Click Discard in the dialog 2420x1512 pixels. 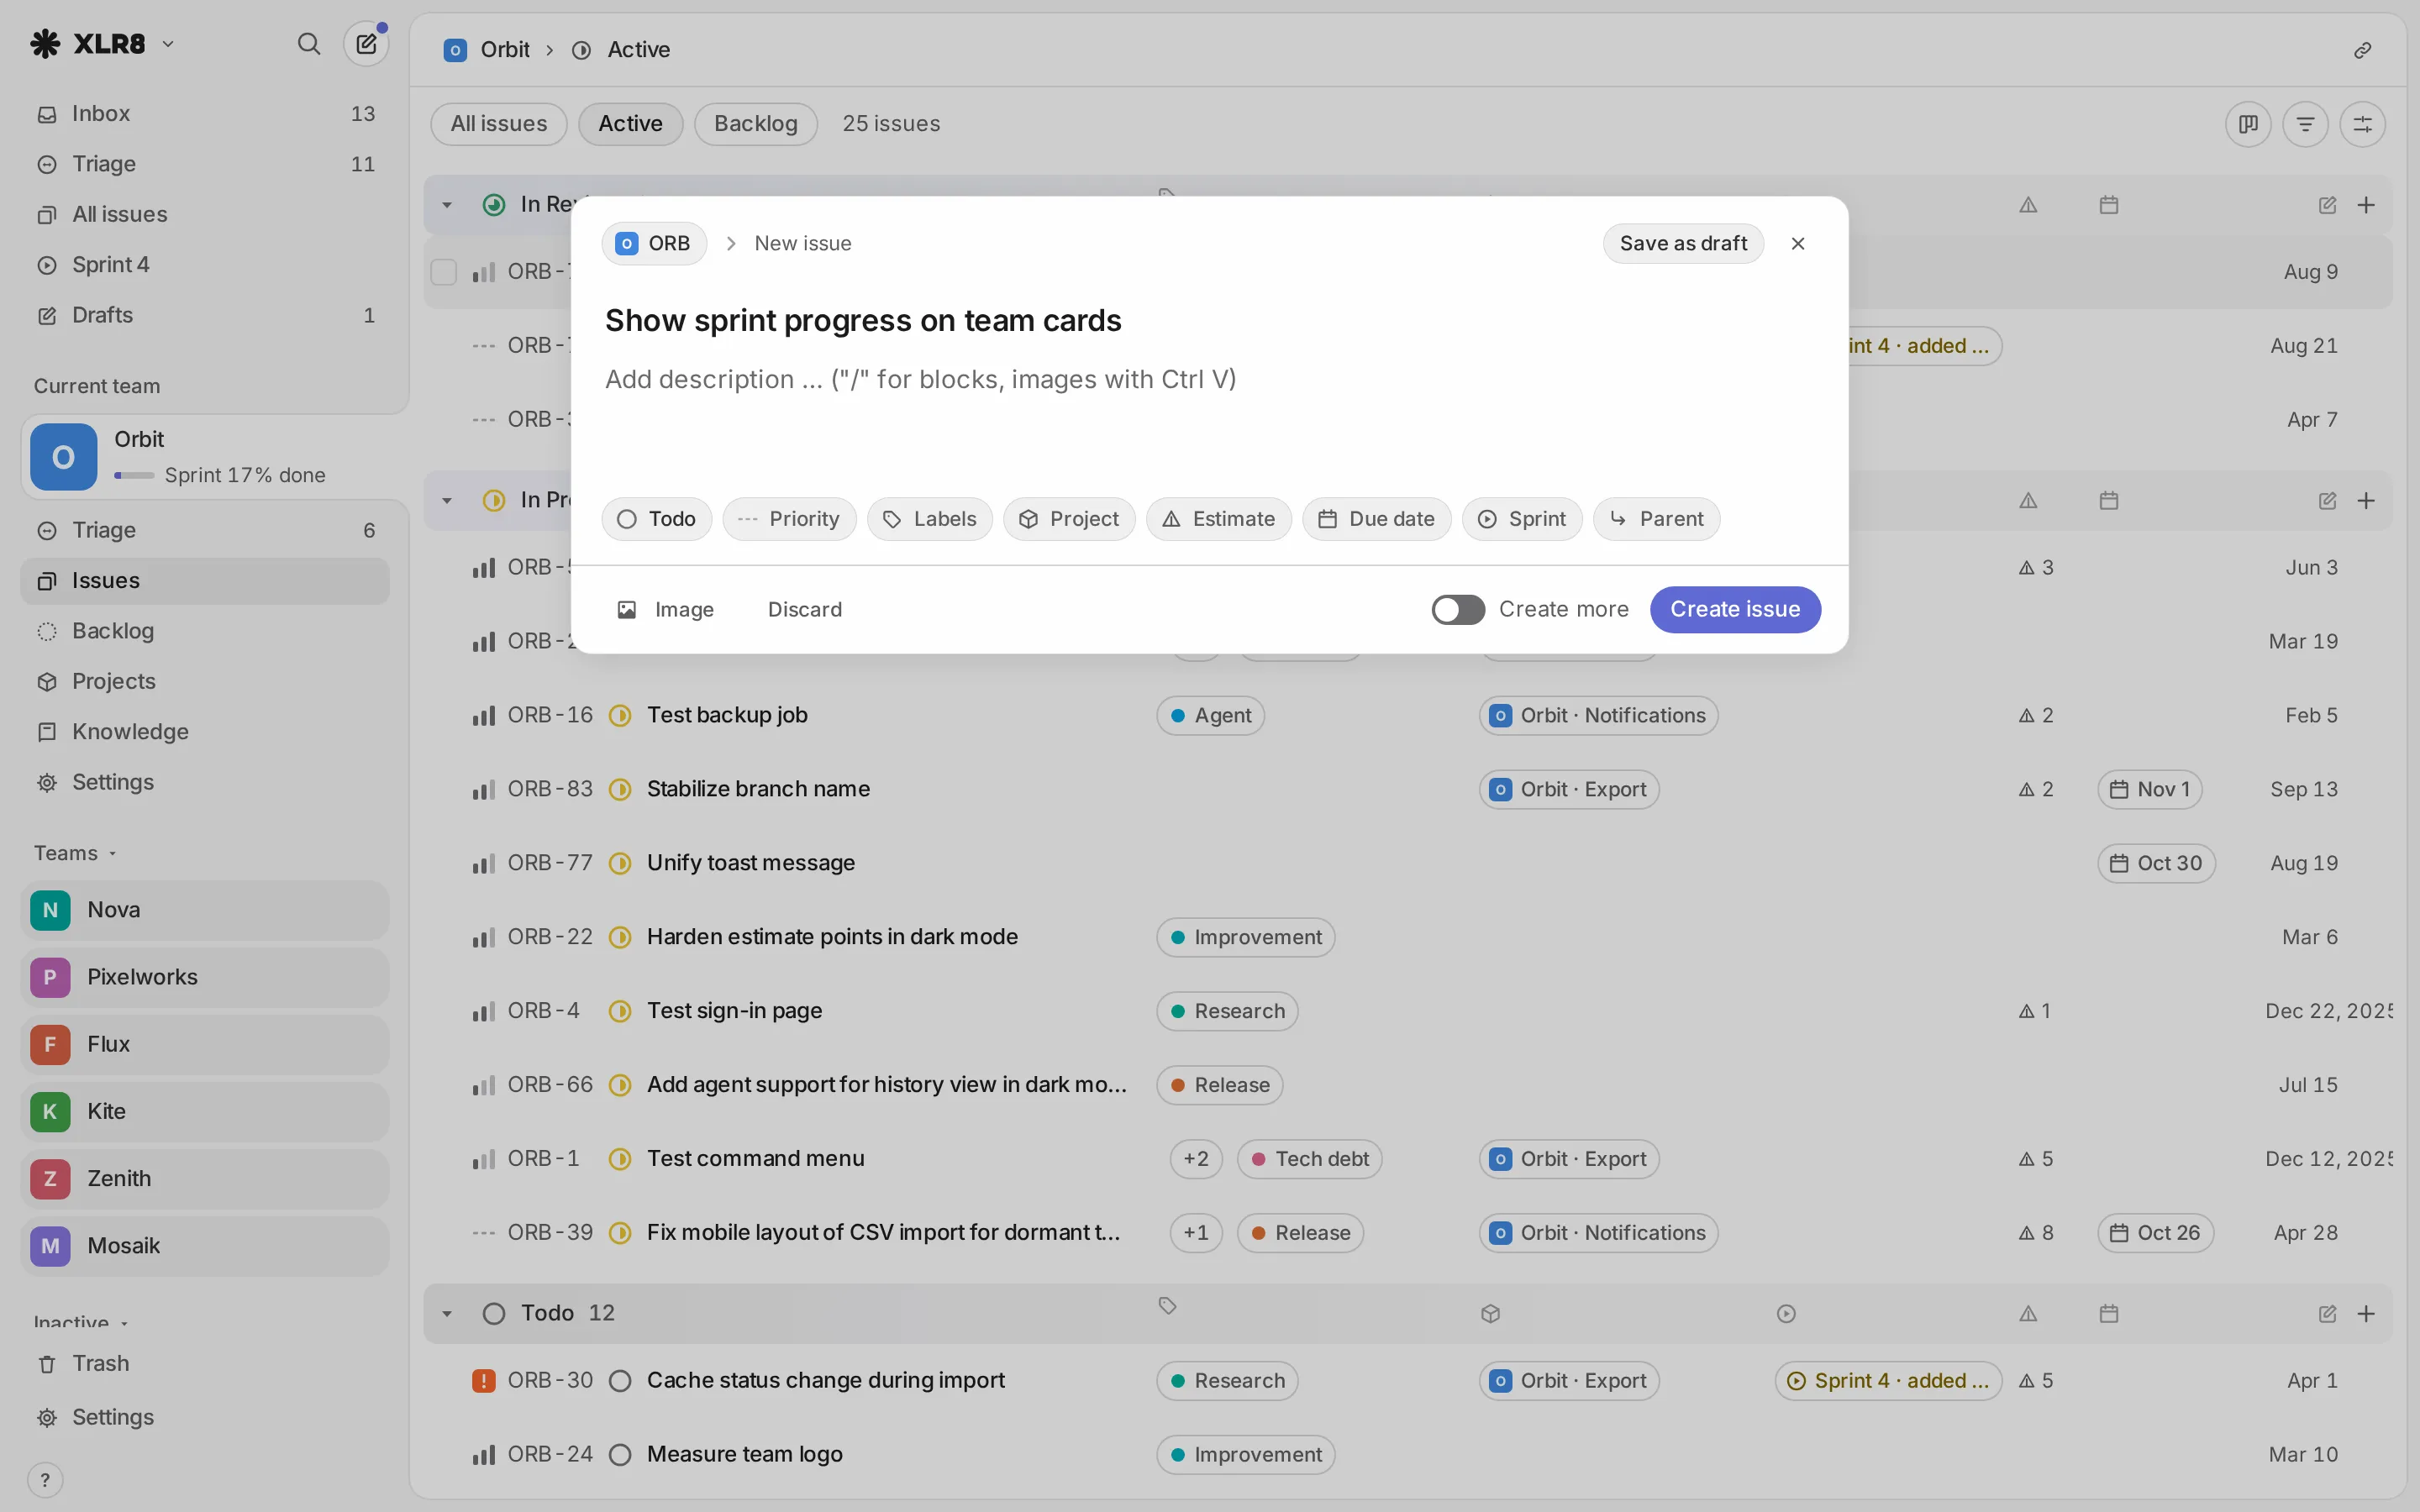pos(804,610)
